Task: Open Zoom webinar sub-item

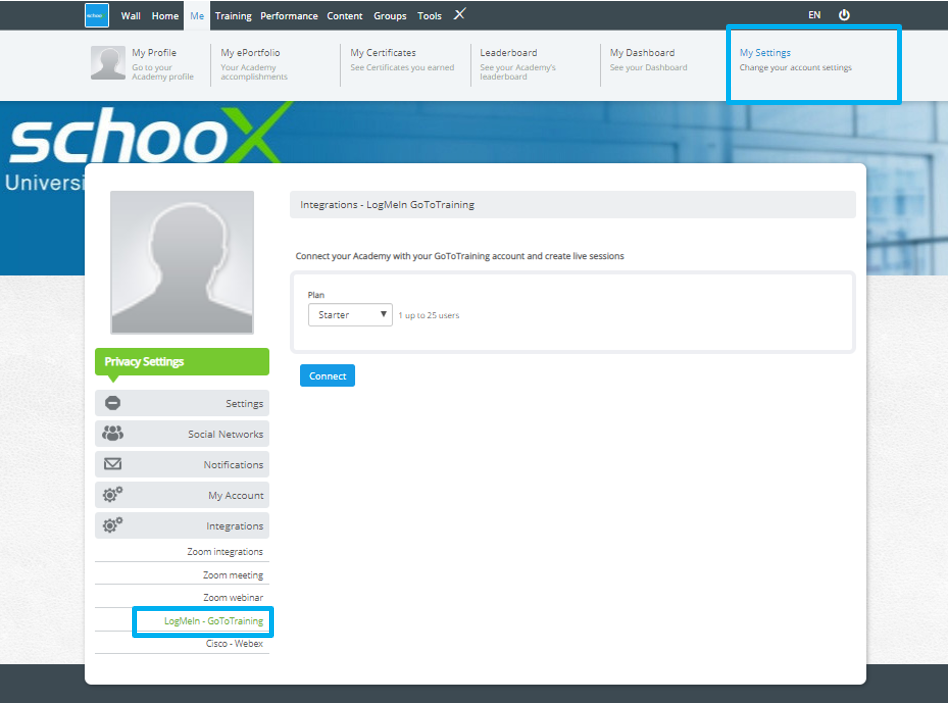Action: tap(233, 597)
